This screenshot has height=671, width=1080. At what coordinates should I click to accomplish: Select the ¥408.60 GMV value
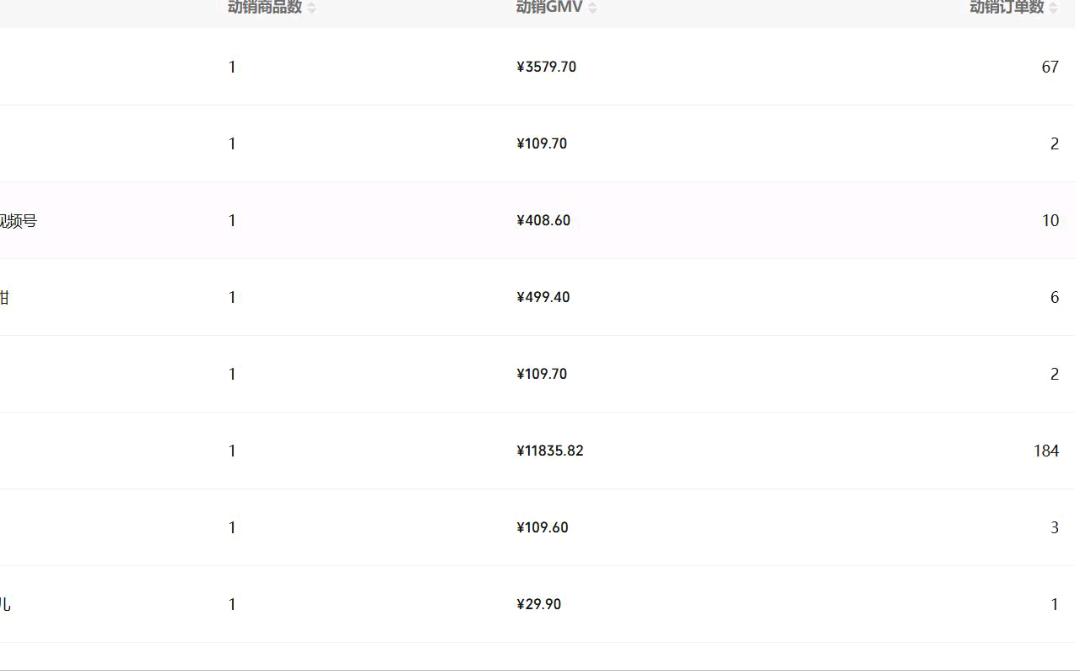point(543,220)
